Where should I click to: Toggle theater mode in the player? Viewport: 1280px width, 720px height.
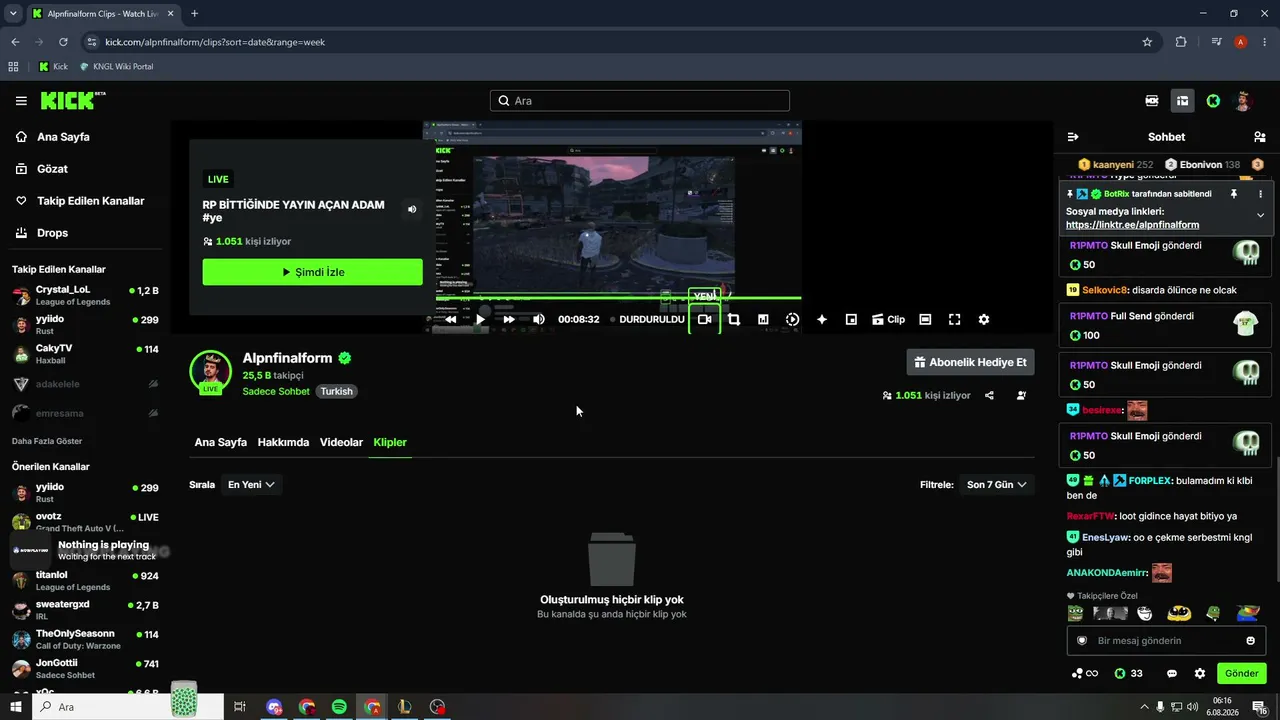(925, 319)
